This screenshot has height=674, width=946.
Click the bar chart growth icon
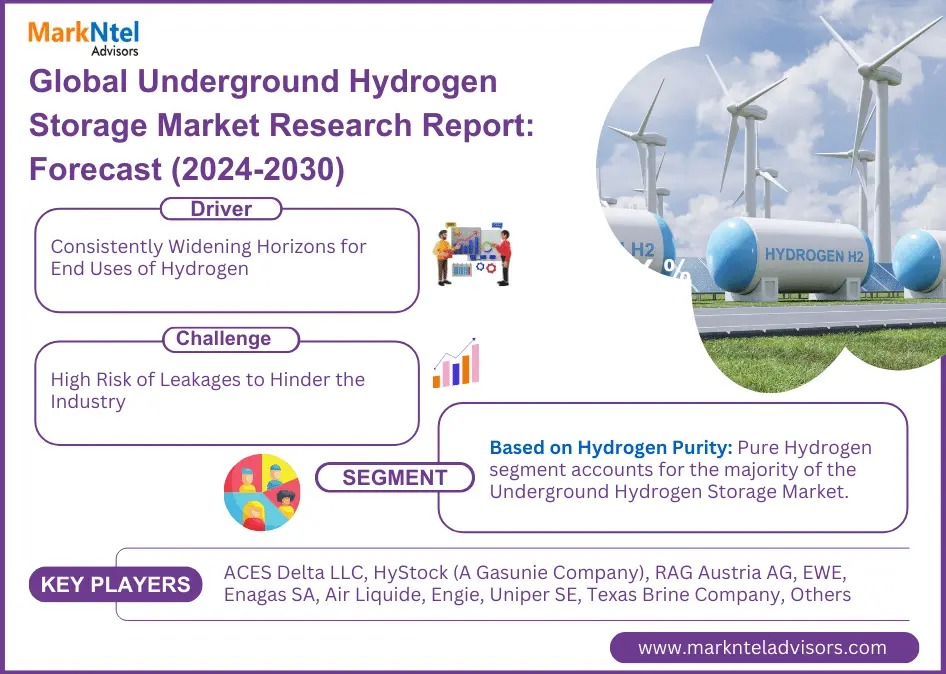coord(456,365)
